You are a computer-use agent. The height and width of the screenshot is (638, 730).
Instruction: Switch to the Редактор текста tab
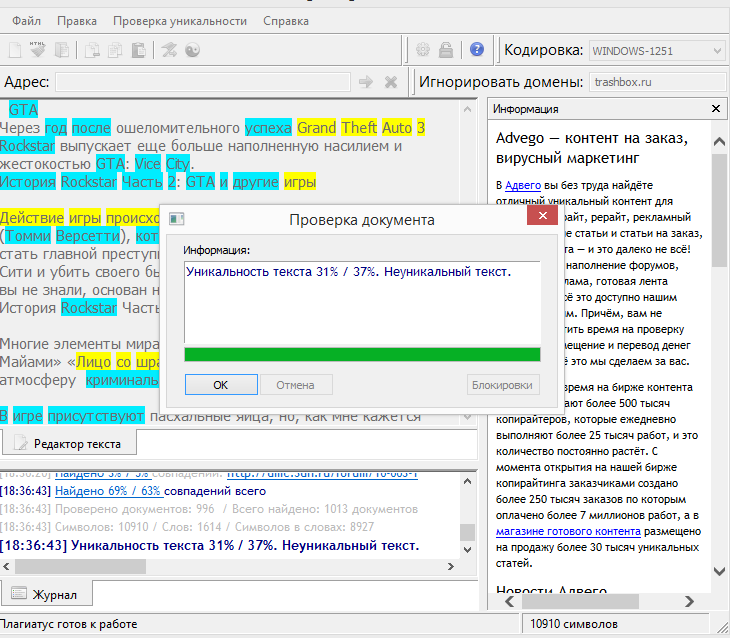(69, 443)
